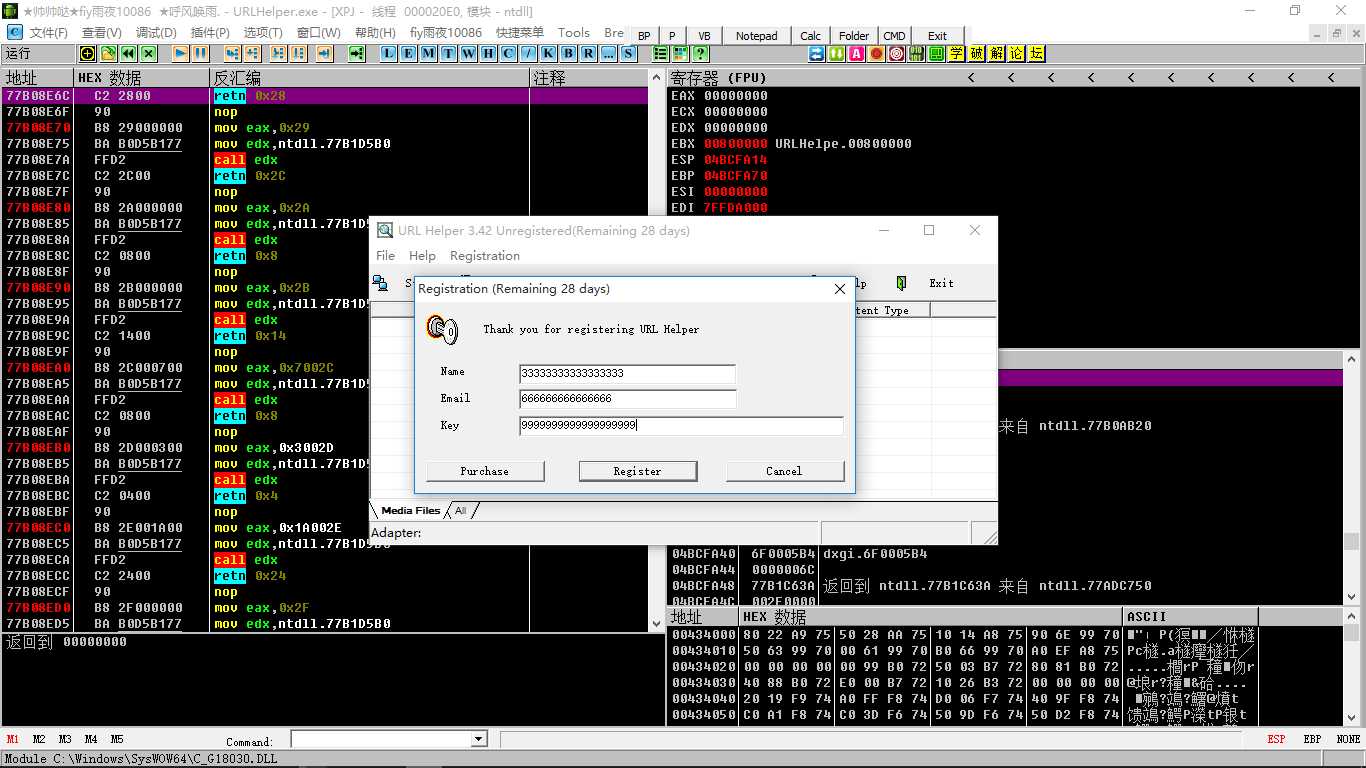Click the Command input box

(x=381, y=739)
